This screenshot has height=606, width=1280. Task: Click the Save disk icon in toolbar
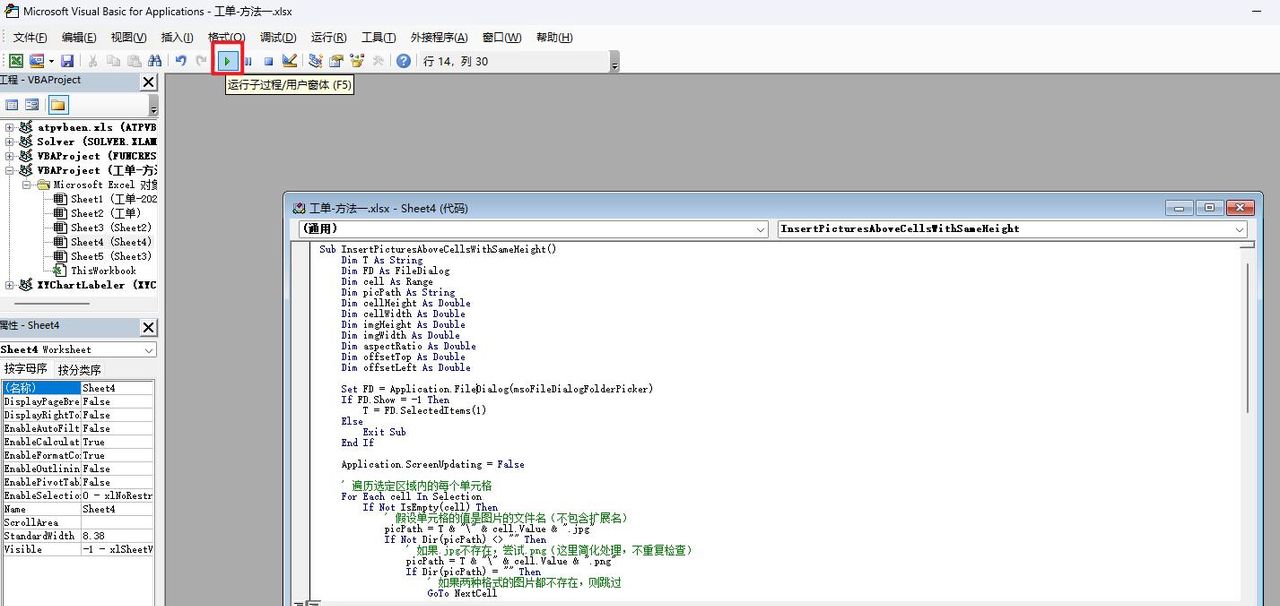pyautogui.click(x=68, y=61)
